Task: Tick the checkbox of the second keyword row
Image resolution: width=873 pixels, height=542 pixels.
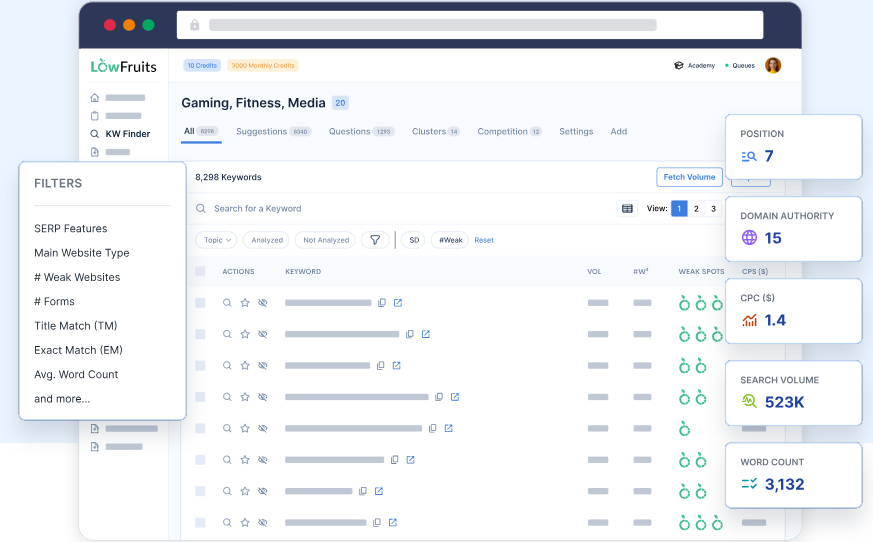Action: pyautogui.click(x=200, y=334)
